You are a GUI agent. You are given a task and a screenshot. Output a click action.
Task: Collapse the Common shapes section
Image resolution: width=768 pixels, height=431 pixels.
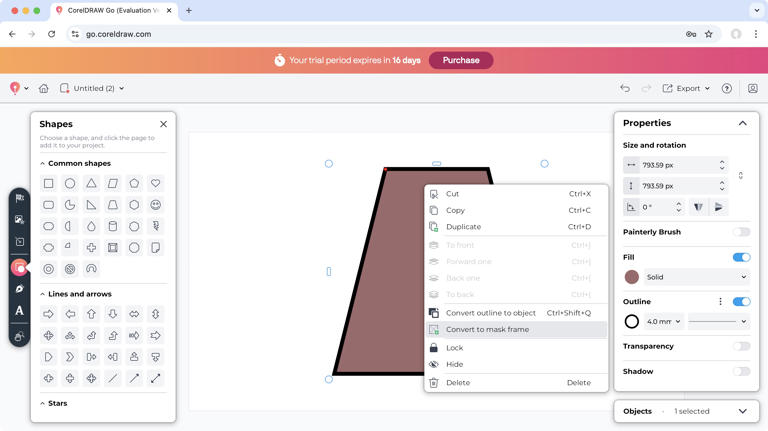pyautogui.click(x=42, y=163)
